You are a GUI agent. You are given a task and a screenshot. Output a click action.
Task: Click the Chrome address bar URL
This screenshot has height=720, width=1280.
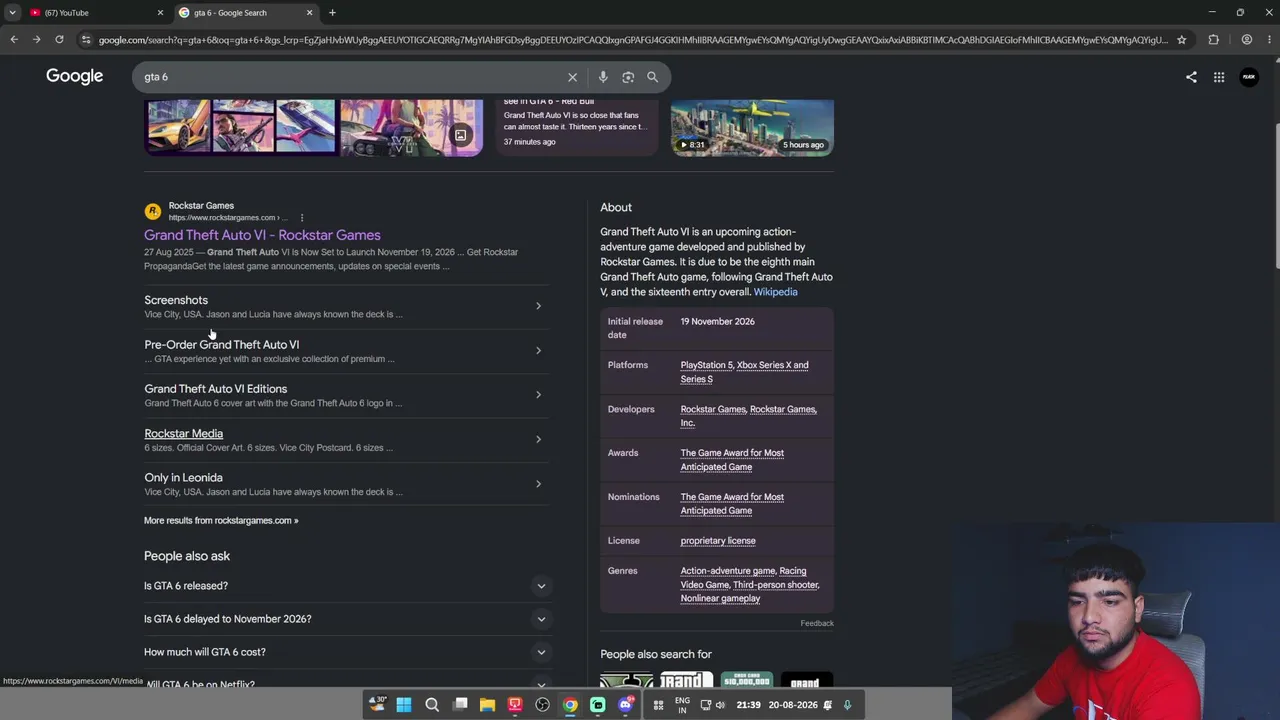point(632,40)
